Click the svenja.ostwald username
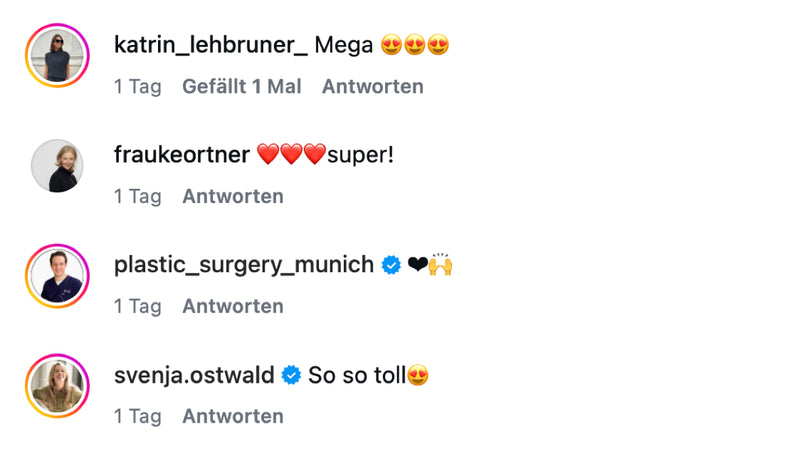The image size is (800, 456). [x=194, y=375]
